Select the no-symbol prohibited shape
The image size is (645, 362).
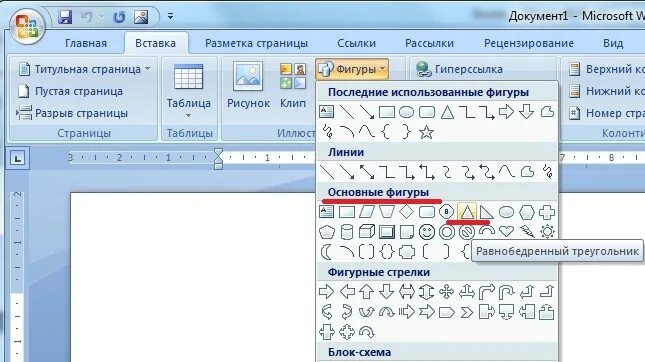pyautogui.click(x=466, y=232)
